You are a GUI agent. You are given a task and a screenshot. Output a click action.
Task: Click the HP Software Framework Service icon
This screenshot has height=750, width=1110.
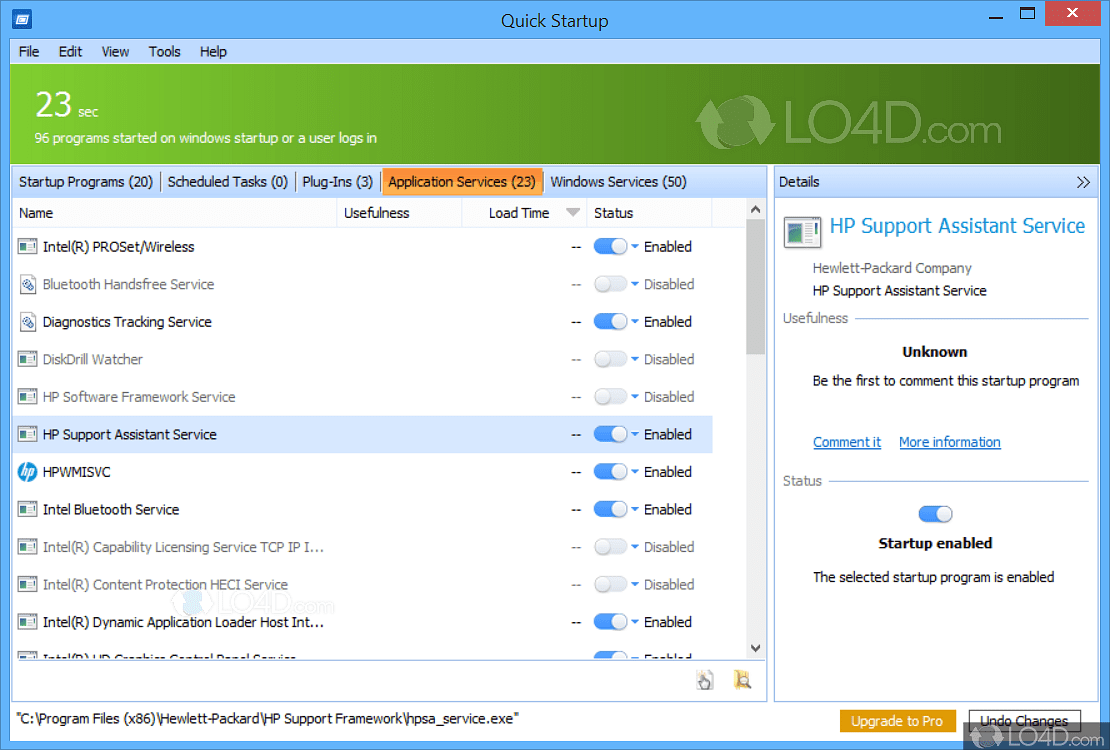point(28,397)
